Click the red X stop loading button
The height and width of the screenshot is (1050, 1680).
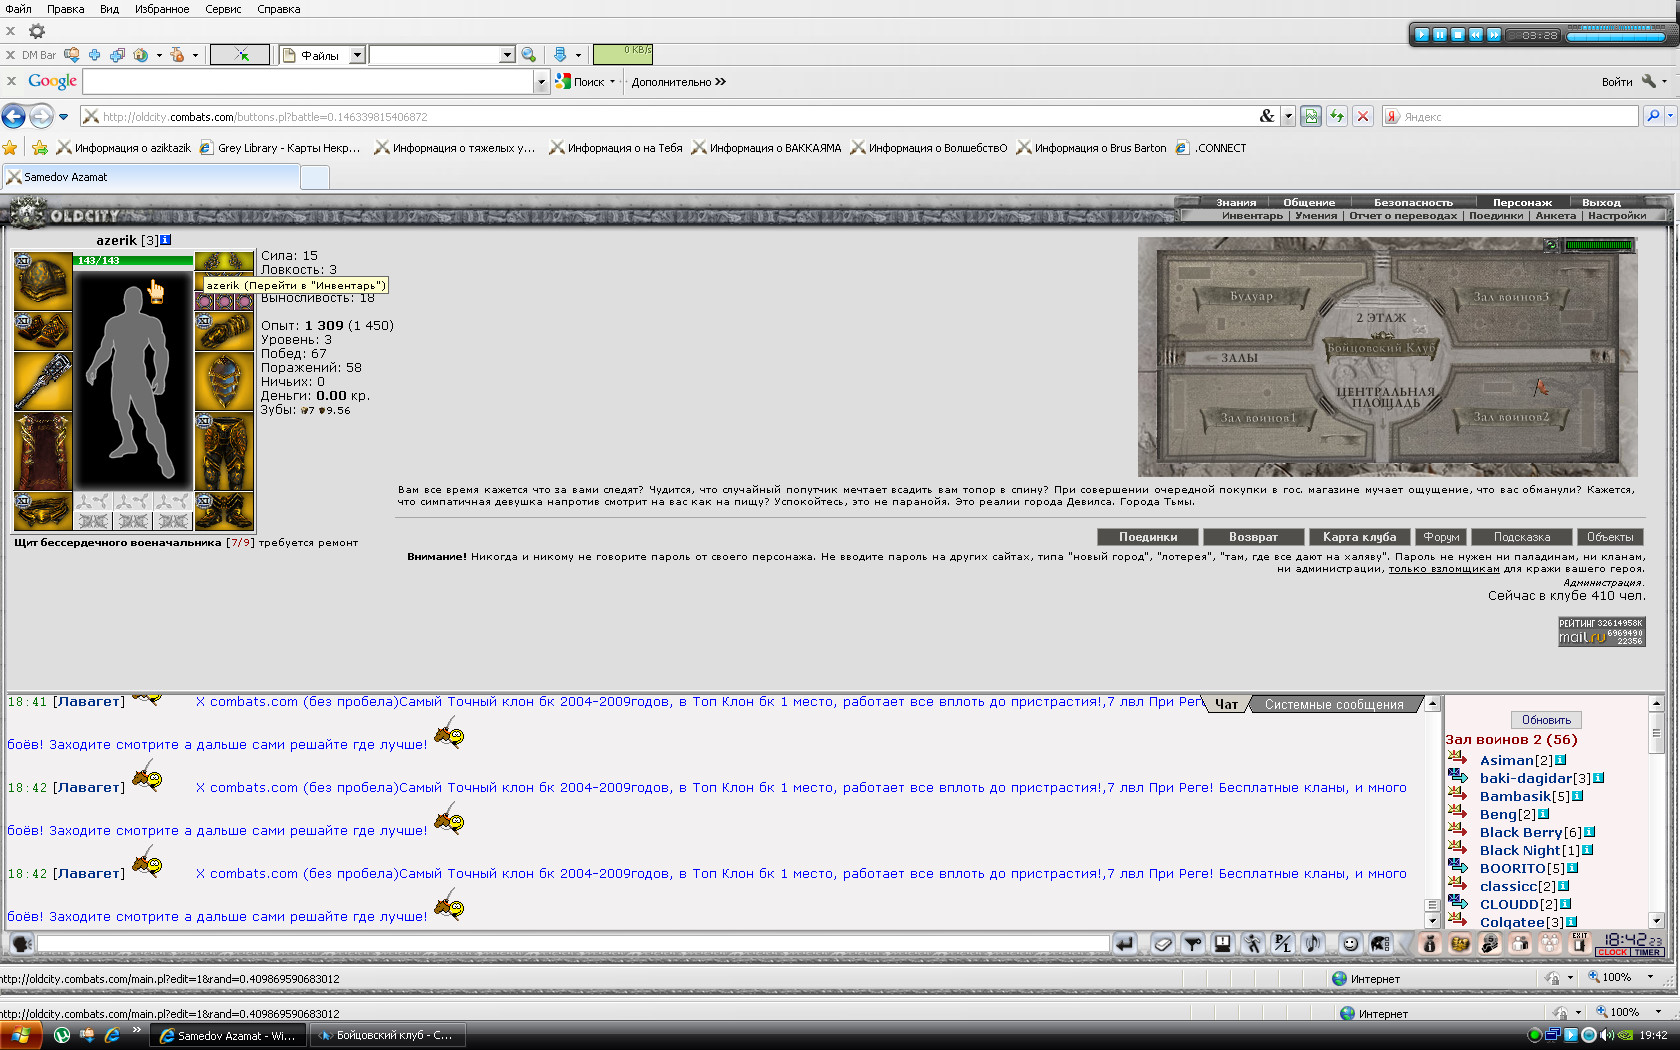click(1362, 117)
